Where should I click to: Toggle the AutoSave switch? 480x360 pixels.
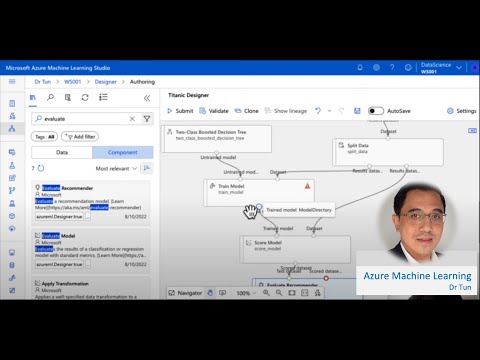[376, 111]
